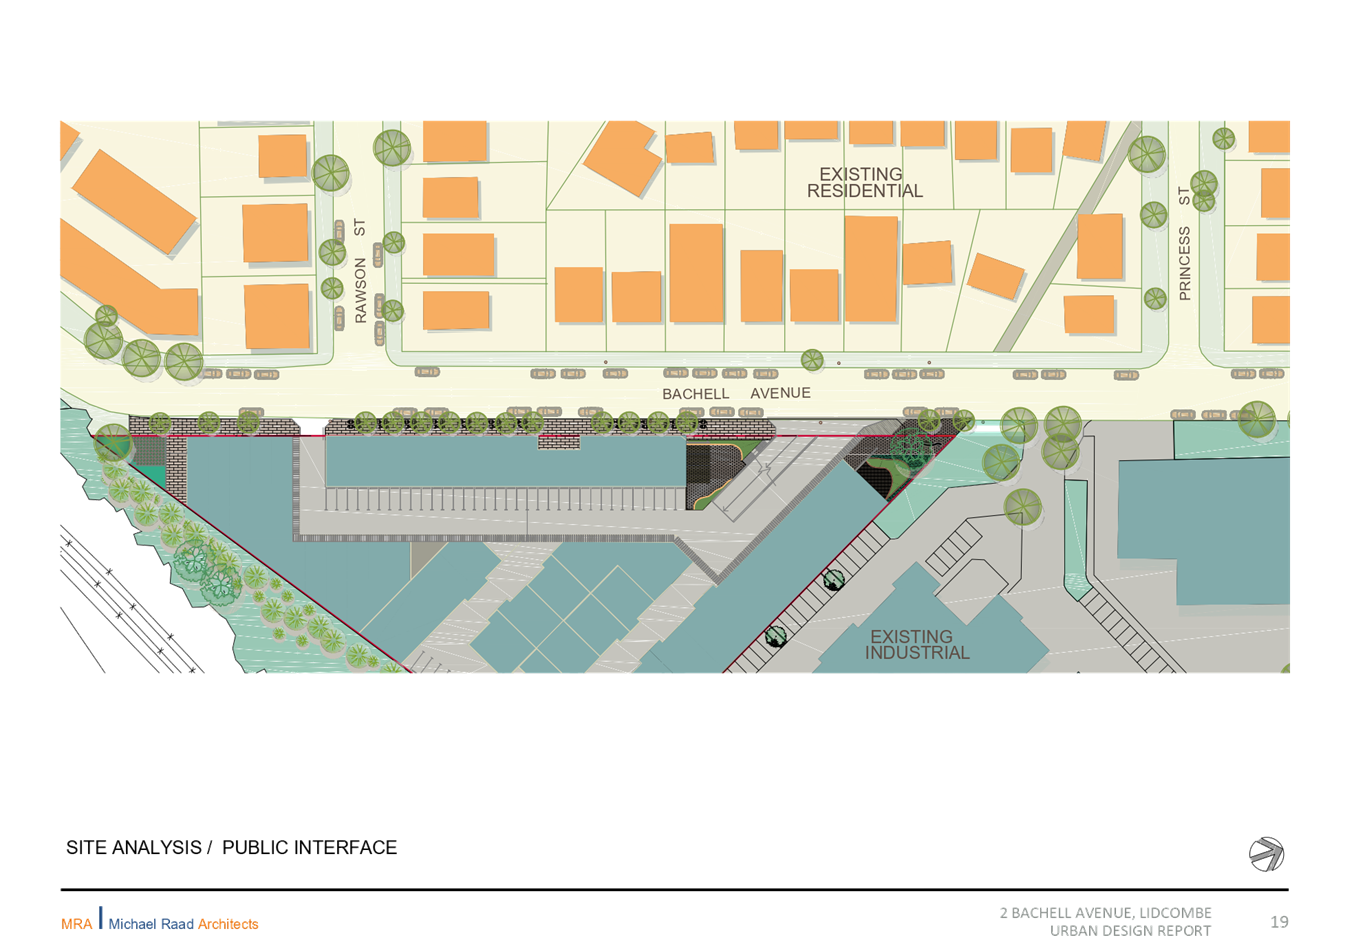1365x947 pixels.
Task: Select the Urban Design Report footer text
Action: (x=1130, y=931)
